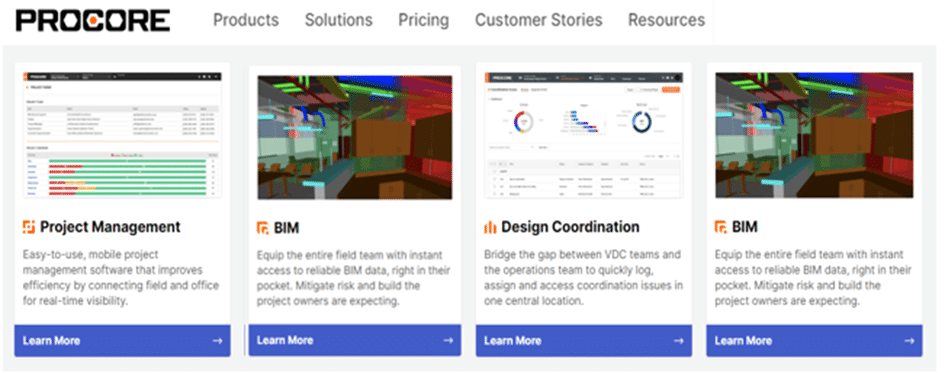945x373 pixels.
Task: Go to the Pricing page
Action: point(424,20)
